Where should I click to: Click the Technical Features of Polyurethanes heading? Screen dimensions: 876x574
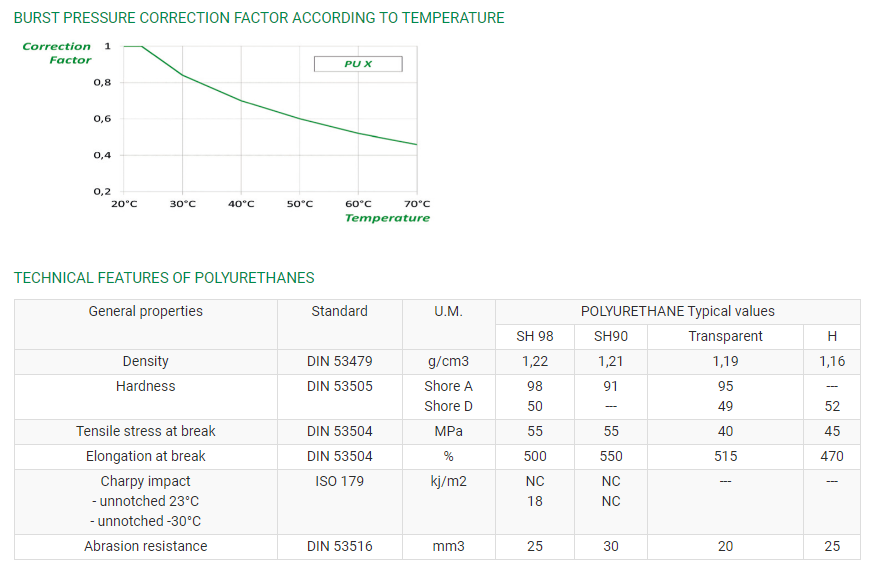coord(164,278)
